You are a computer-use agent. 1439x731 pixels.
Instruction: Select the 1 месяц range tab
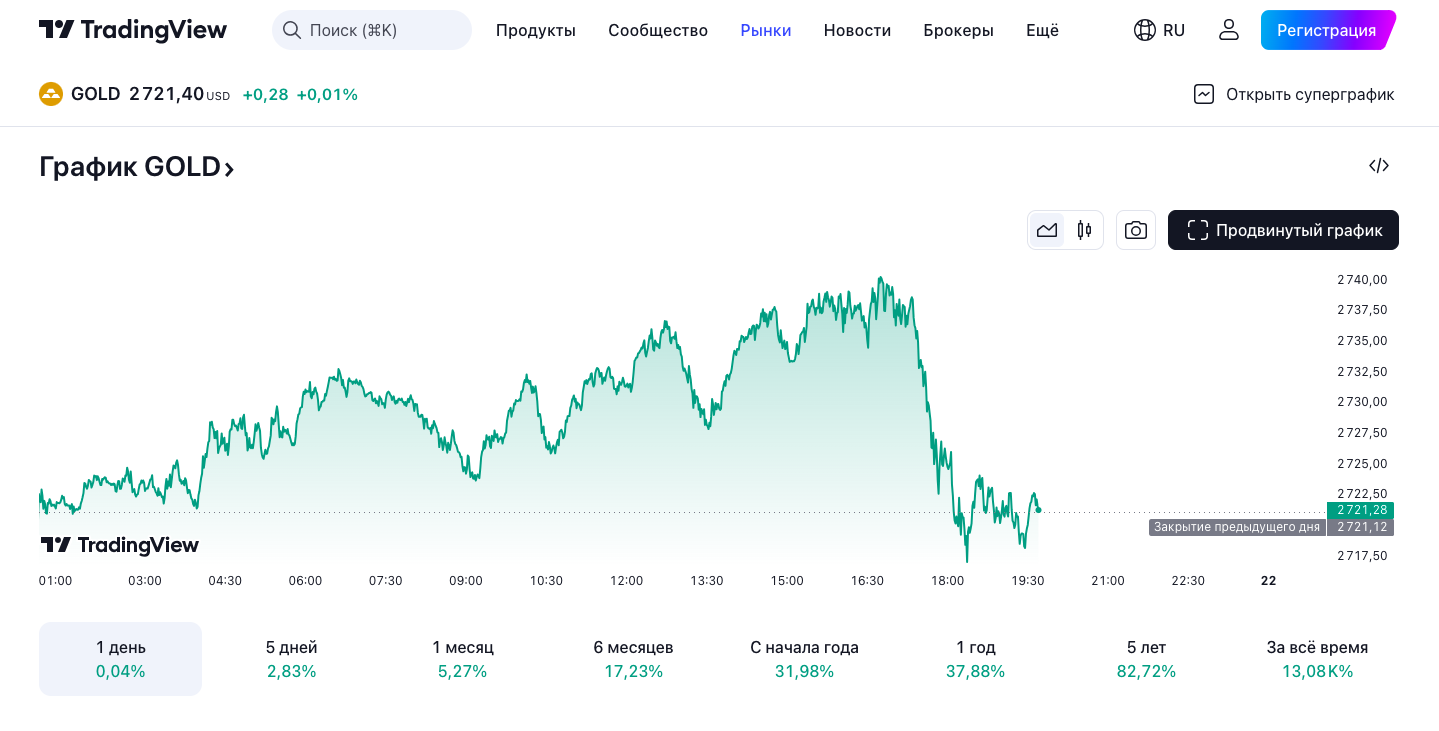(x=463, y=659)
